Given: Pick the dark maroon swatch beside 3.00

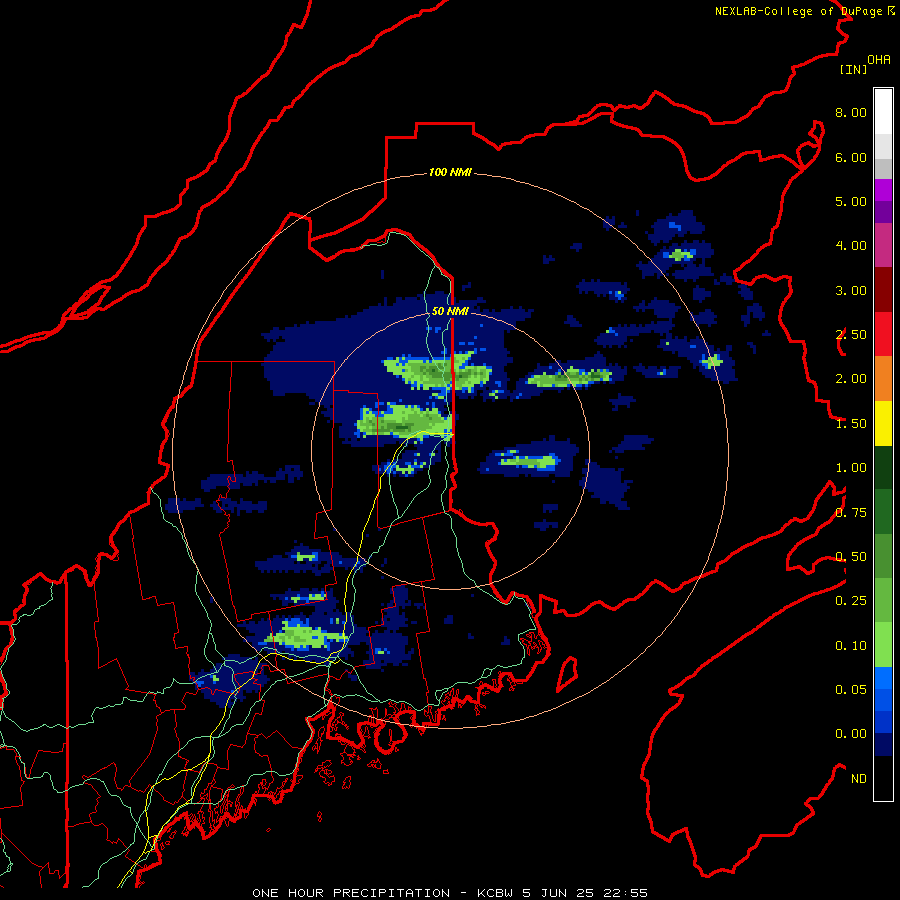Looking at the screenshot, I should (883, 290).
